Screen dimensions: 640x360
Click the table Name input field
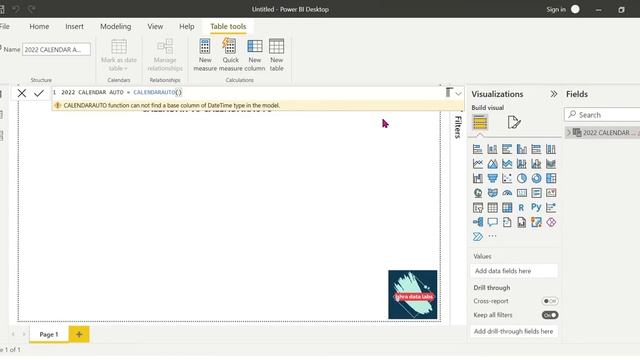[56, 49]
